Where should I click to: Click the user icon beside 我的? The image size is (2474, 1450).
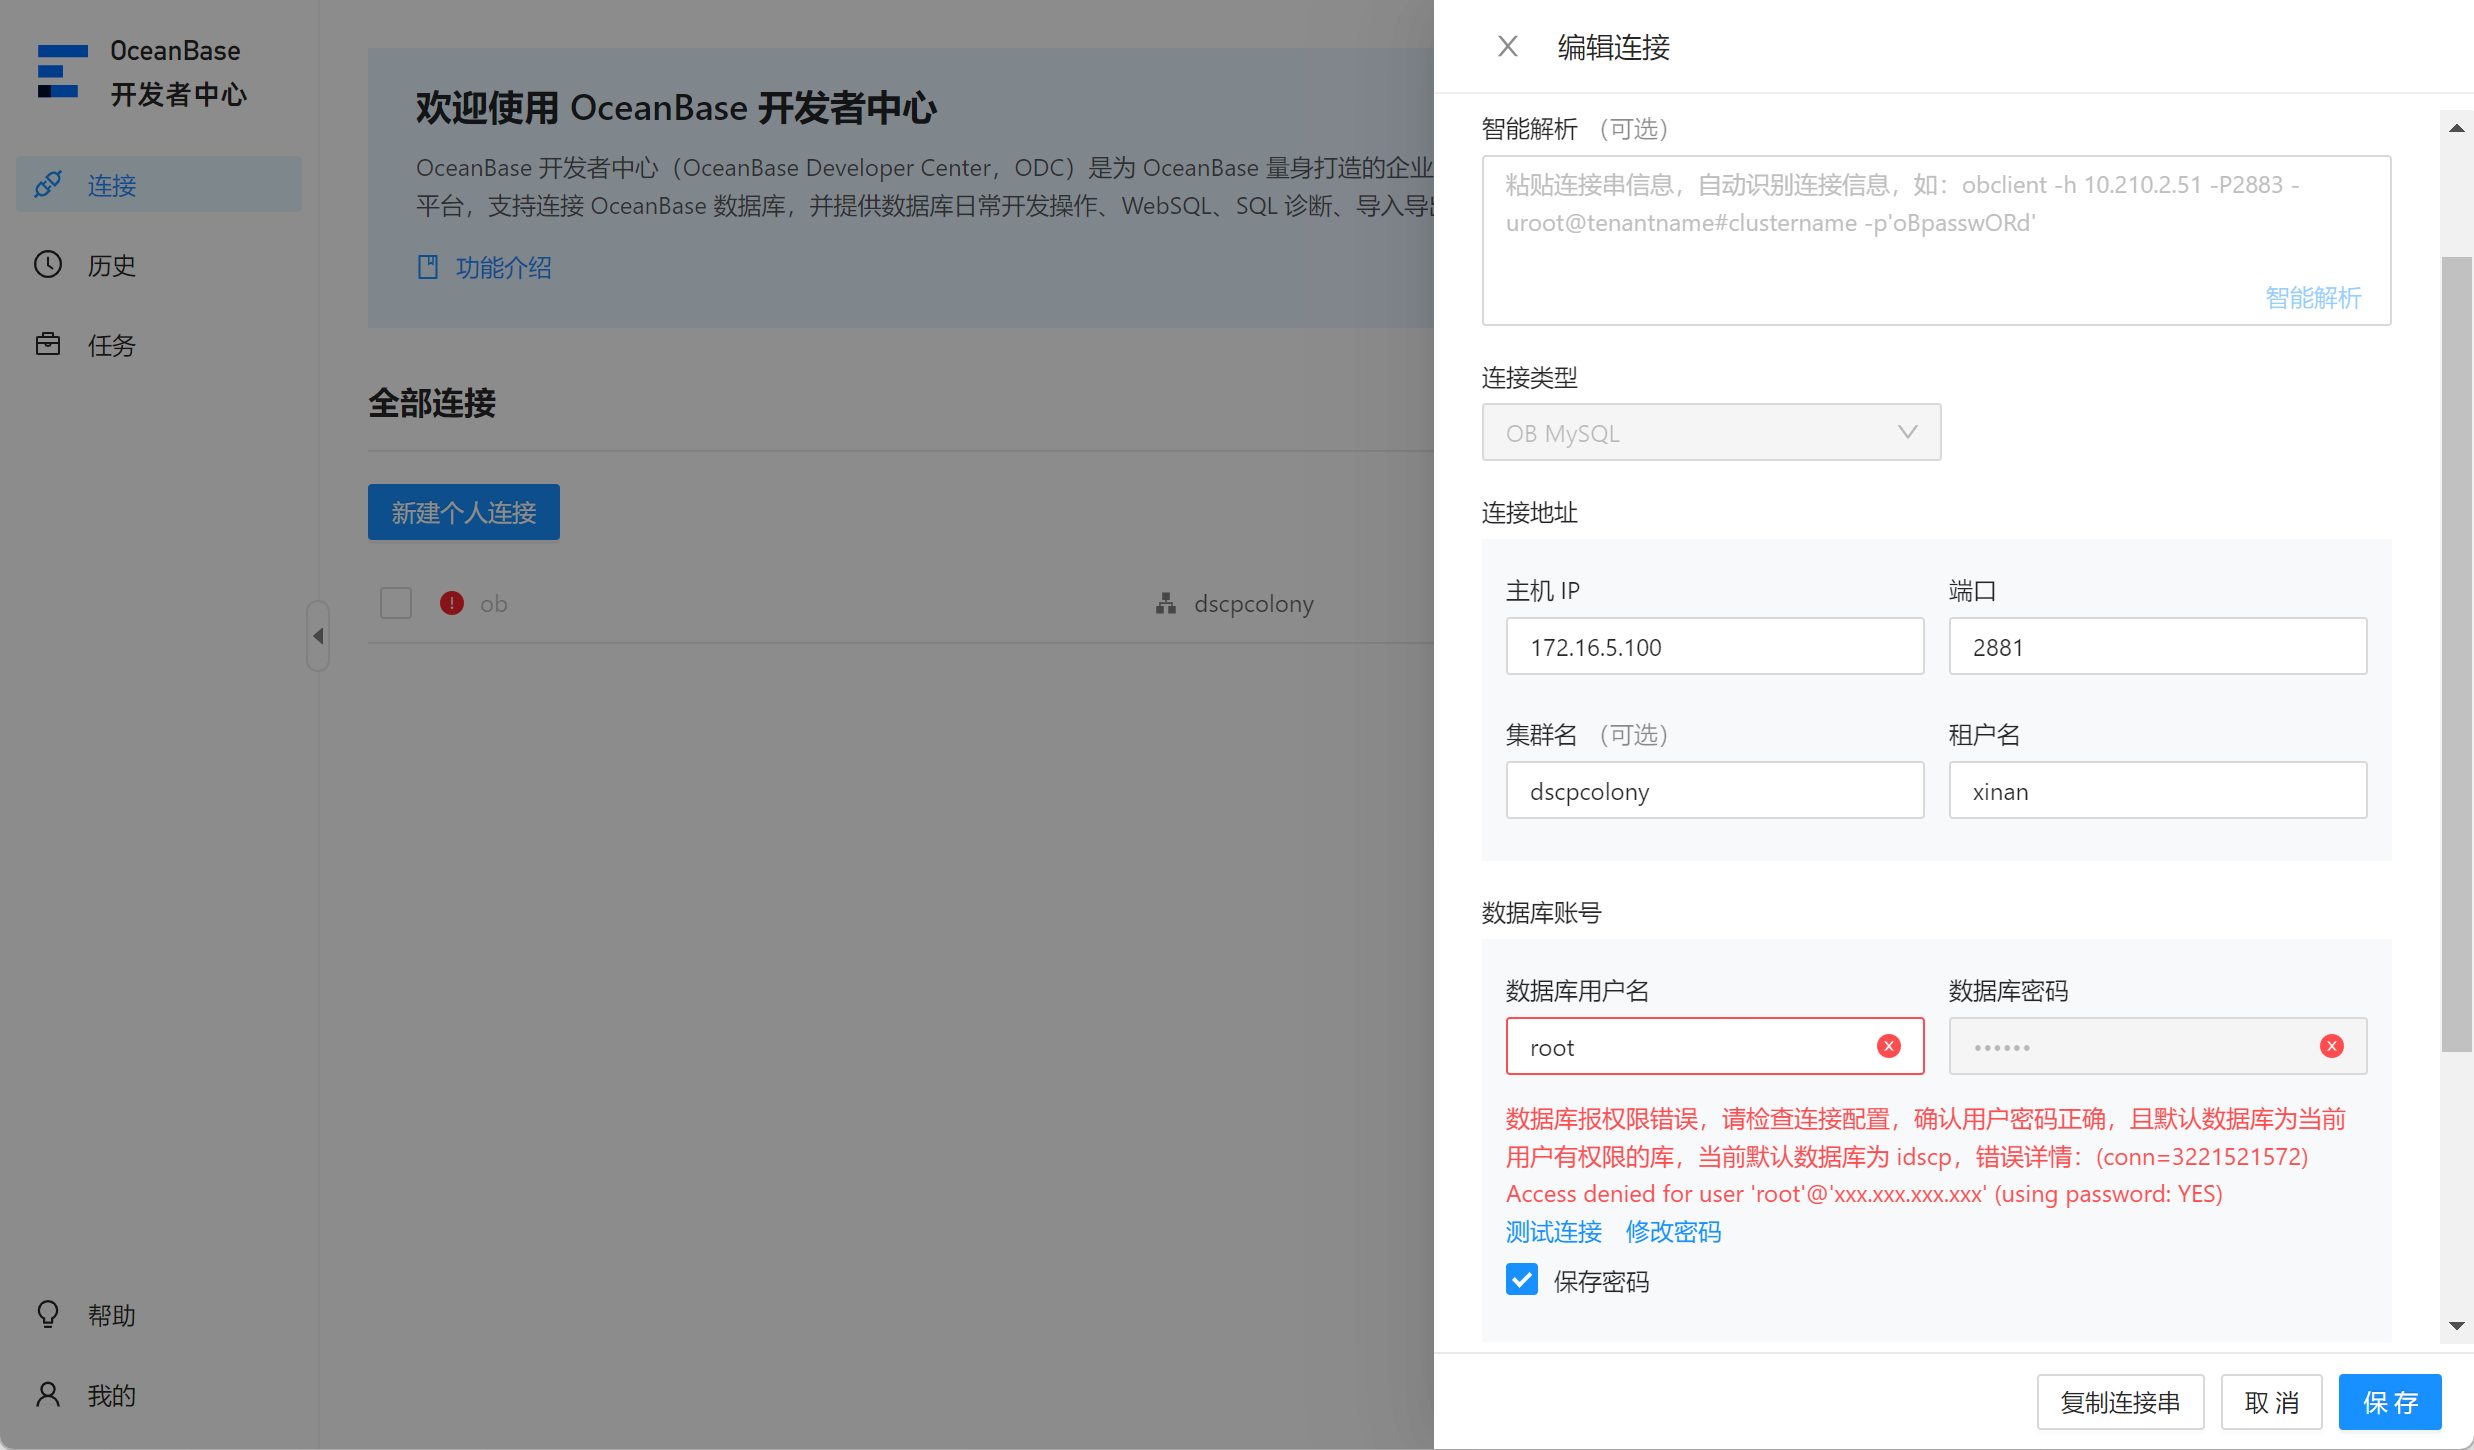48,1394
